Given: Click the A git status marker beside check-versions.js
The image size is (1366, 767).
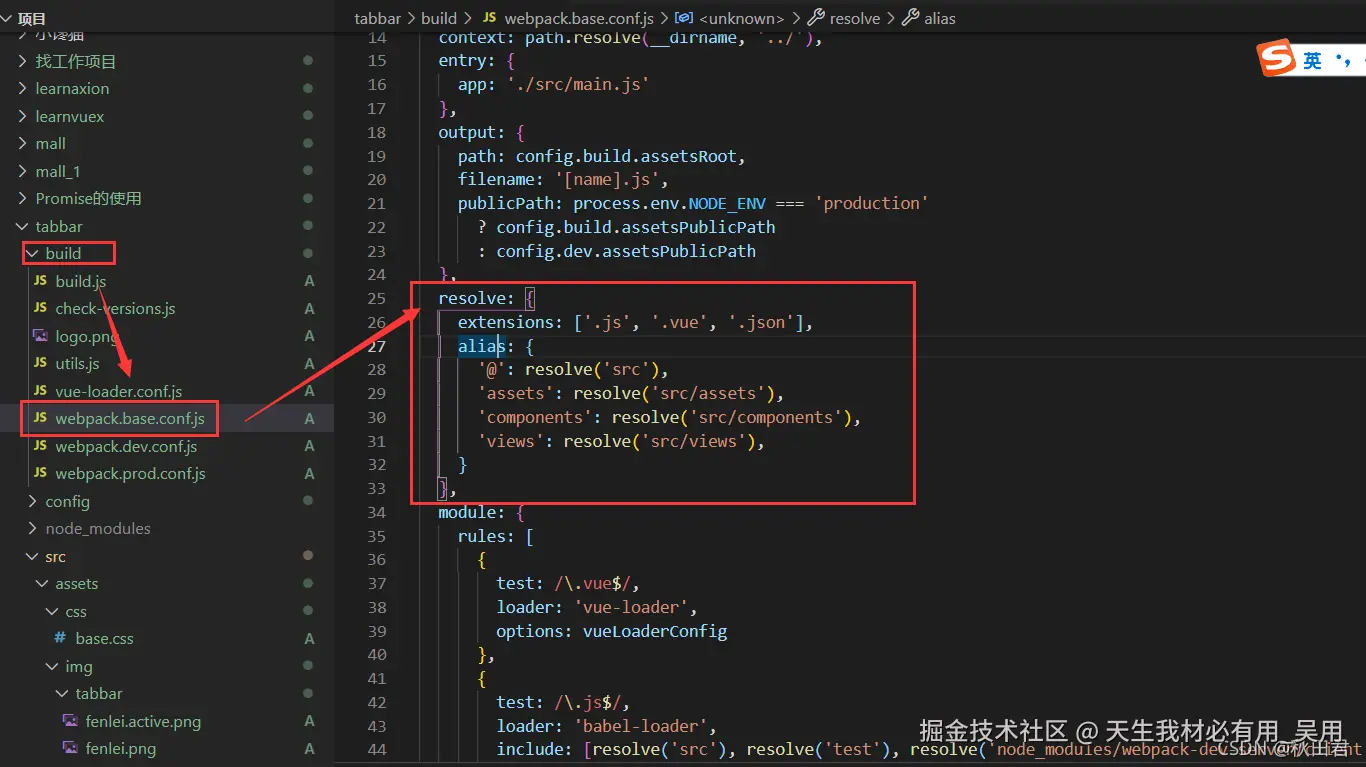Looking at the screenshot, I should 308,308.
